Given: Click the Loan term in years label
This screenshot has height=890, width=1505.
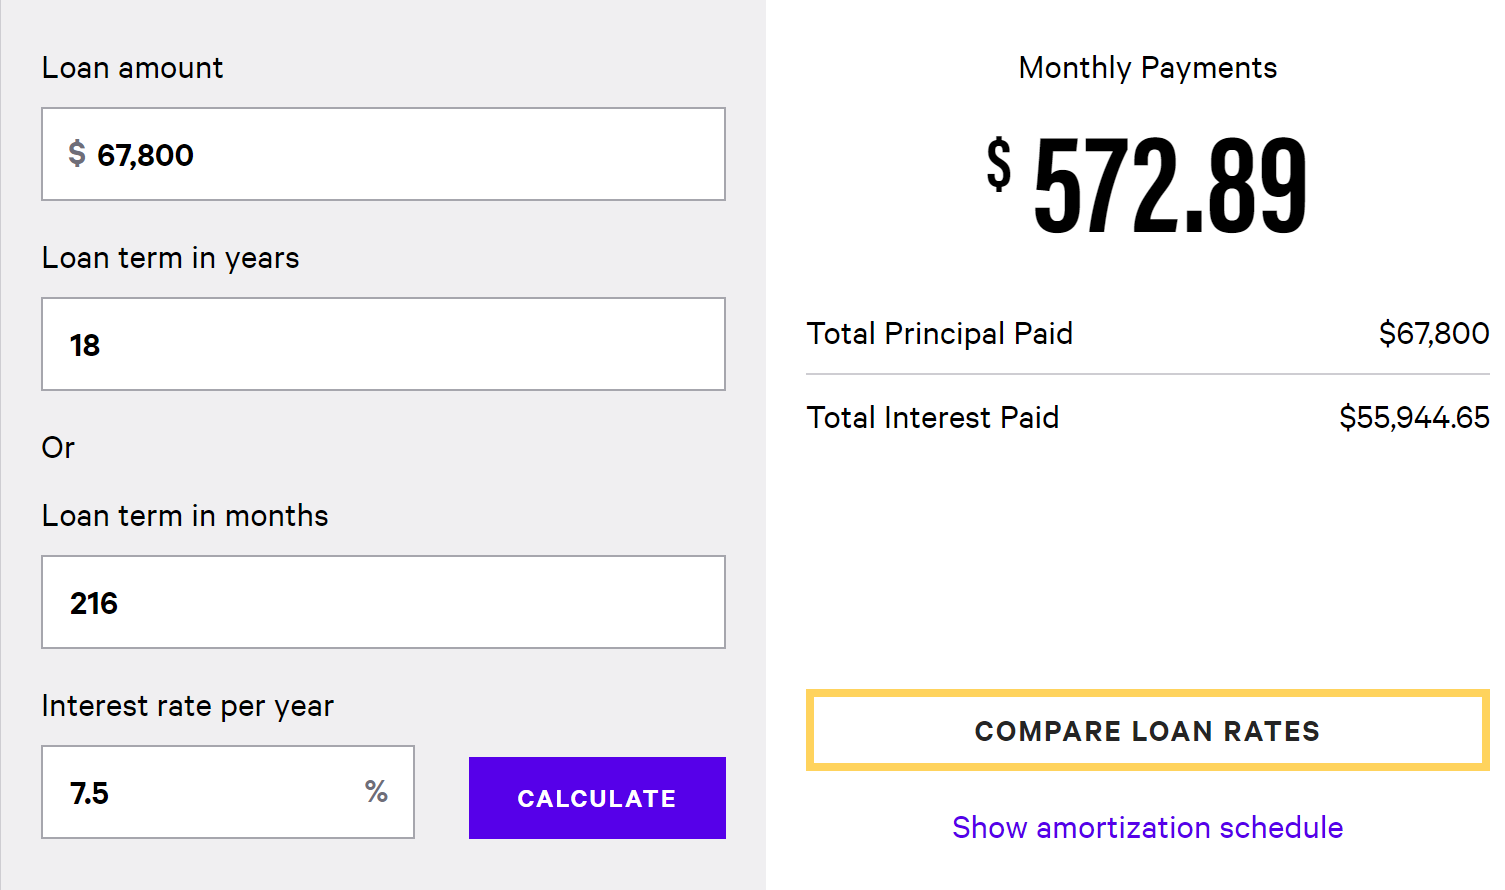Looking at the screenshot, I should 170,258.
